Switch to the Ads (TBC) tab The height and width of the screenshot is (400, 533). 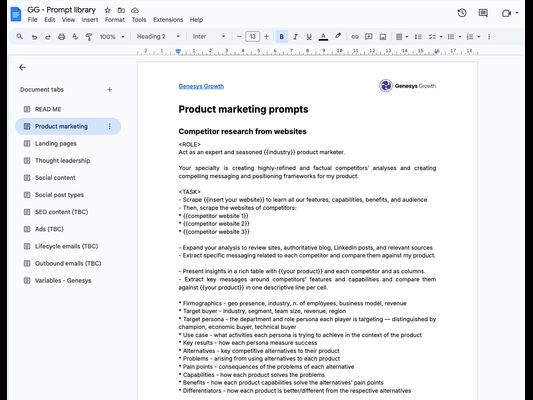68,229
